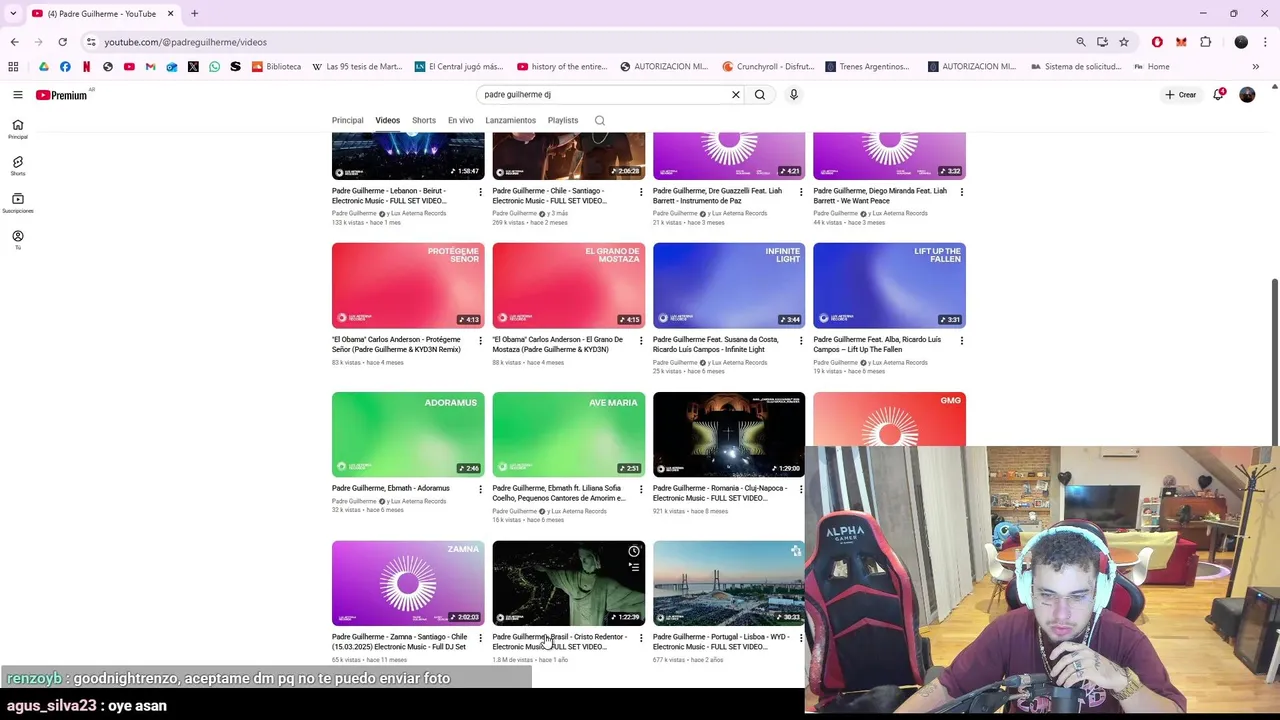Open the Zamna thumbnail
1280x720 pixels.
(x=408, y=583)
